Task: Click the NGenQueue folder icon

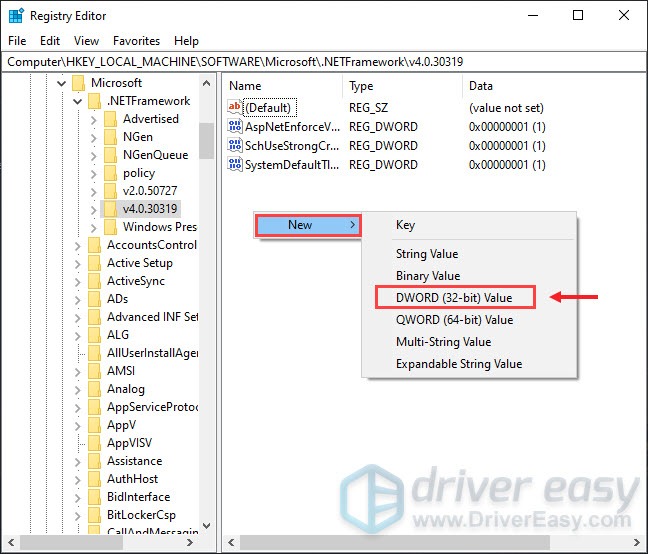Action: (110, 155)
